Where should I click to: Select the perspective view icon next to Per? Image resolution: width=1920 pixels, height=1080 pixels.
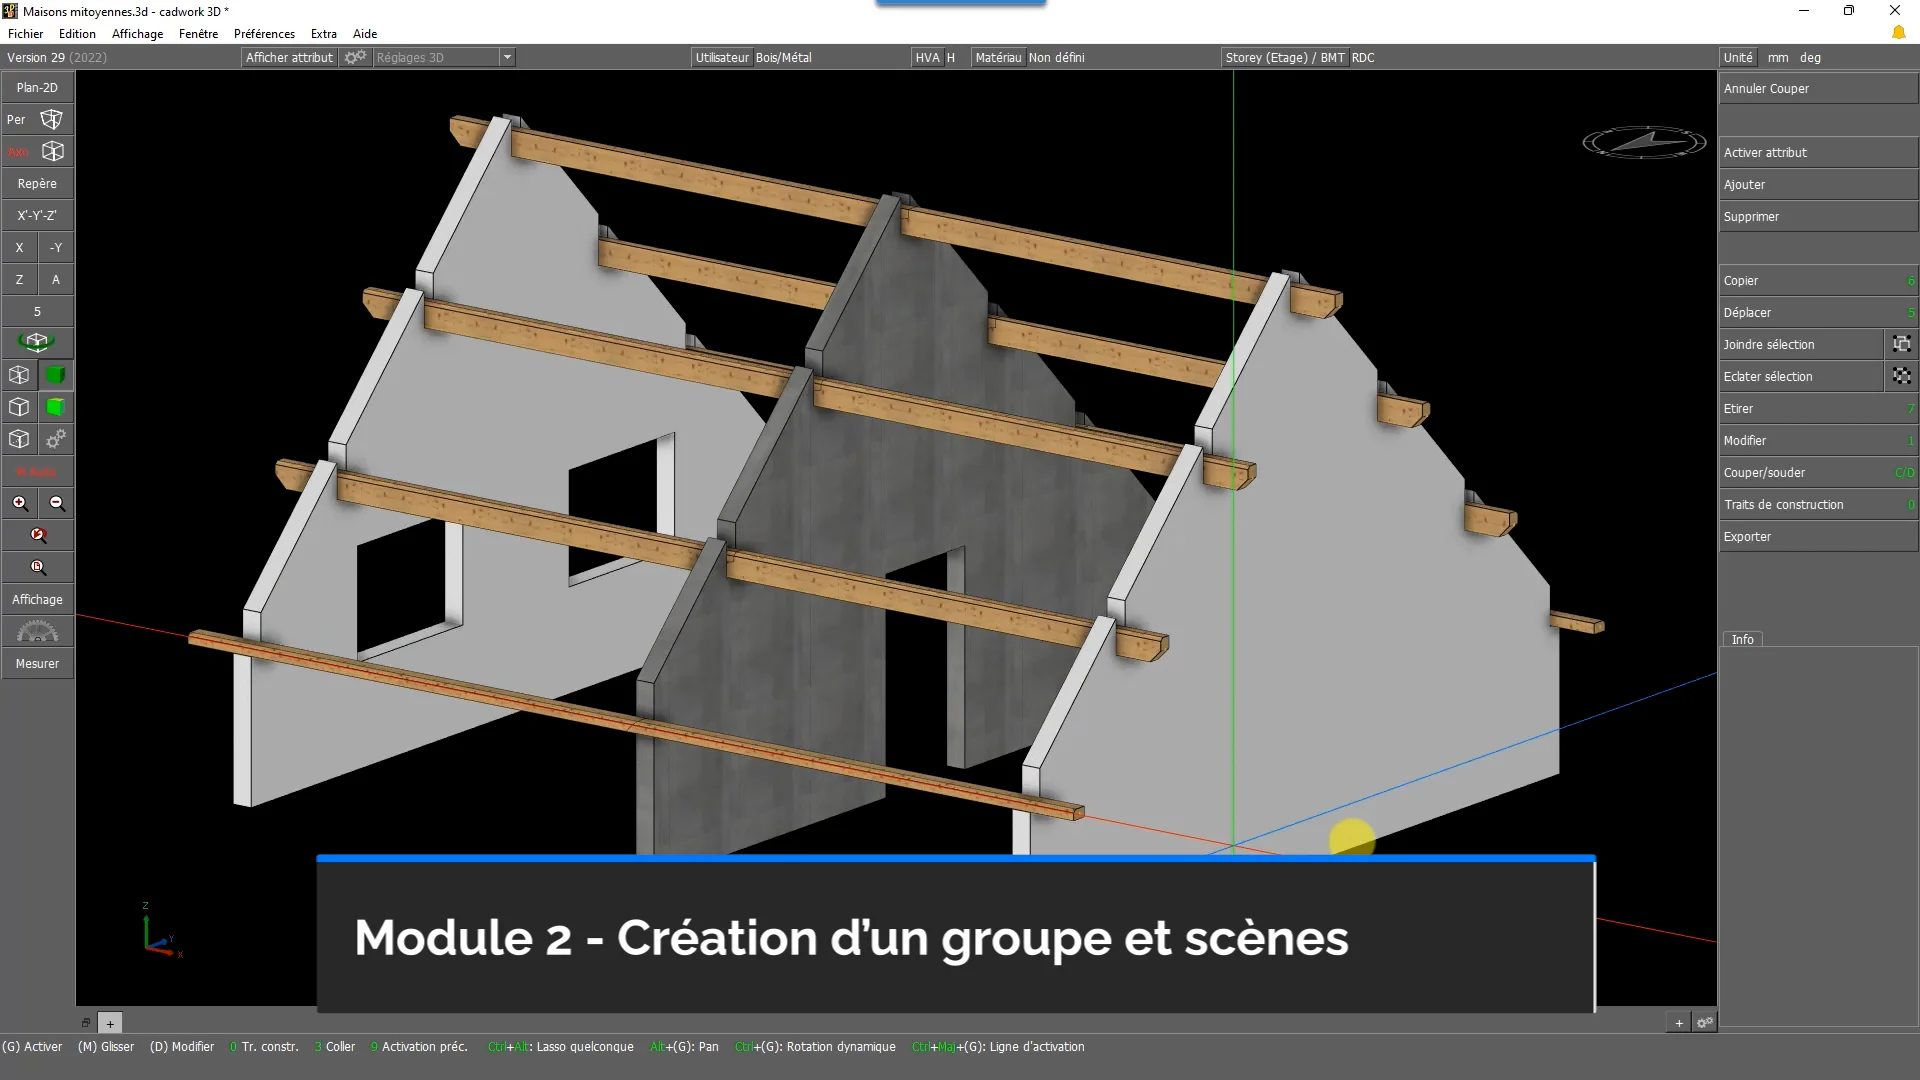53,119
